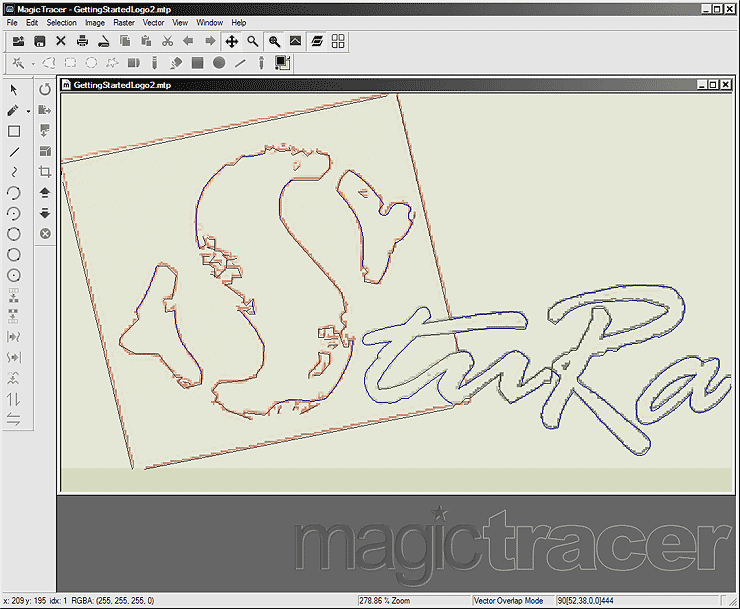Screen dimensions: 740x609
Task: Click the vertical flip arrows icon
Action: [x=14, y=399]
